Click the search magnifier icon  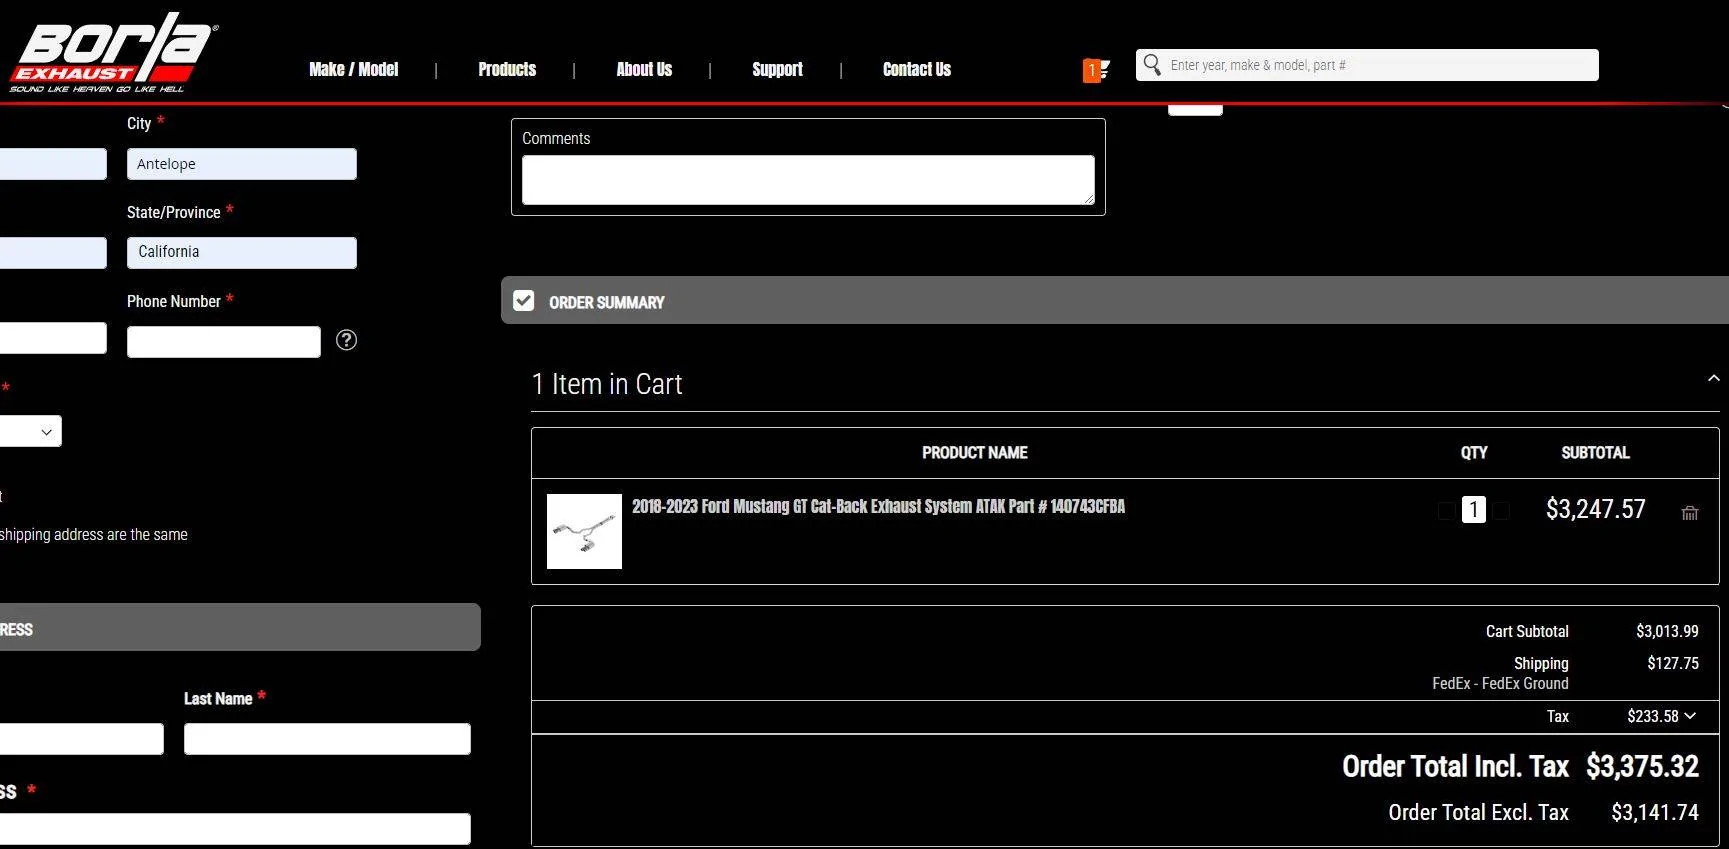pos(1152,65)
